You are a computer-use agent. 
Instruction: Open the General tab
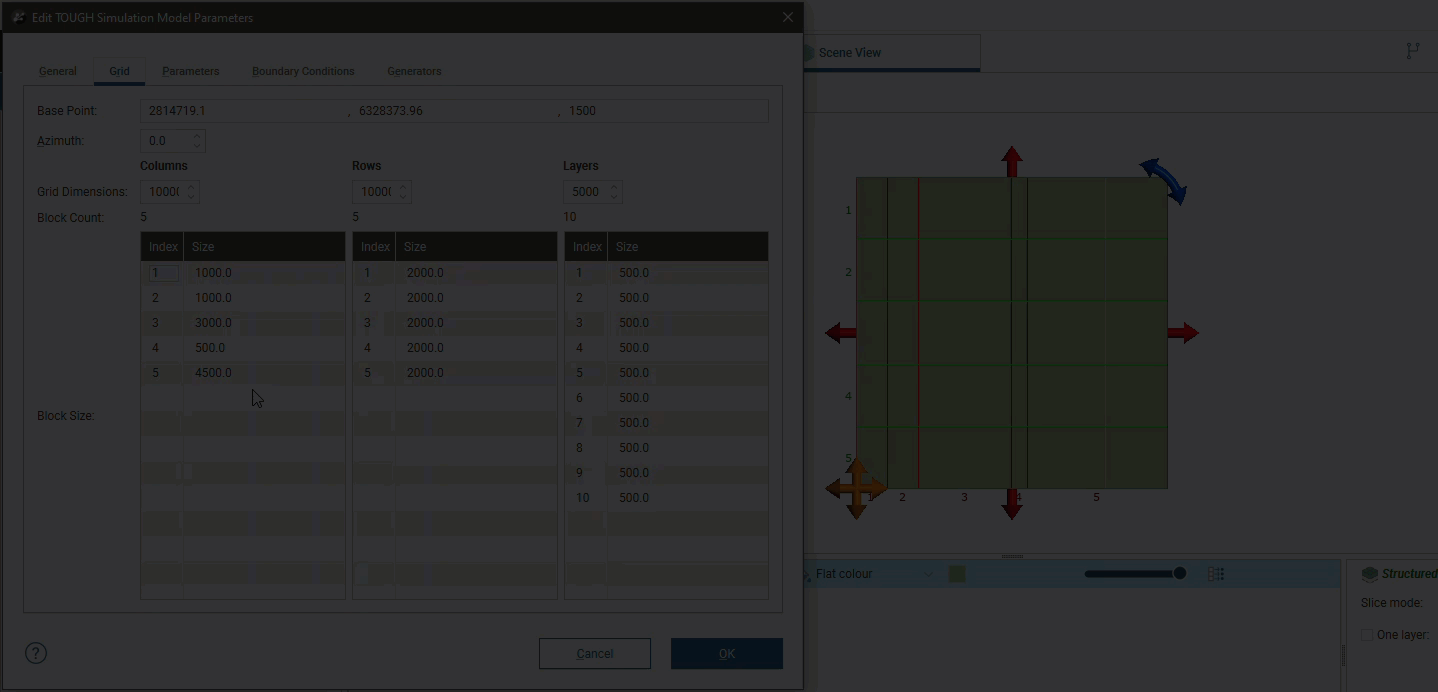tap(58, 71)
